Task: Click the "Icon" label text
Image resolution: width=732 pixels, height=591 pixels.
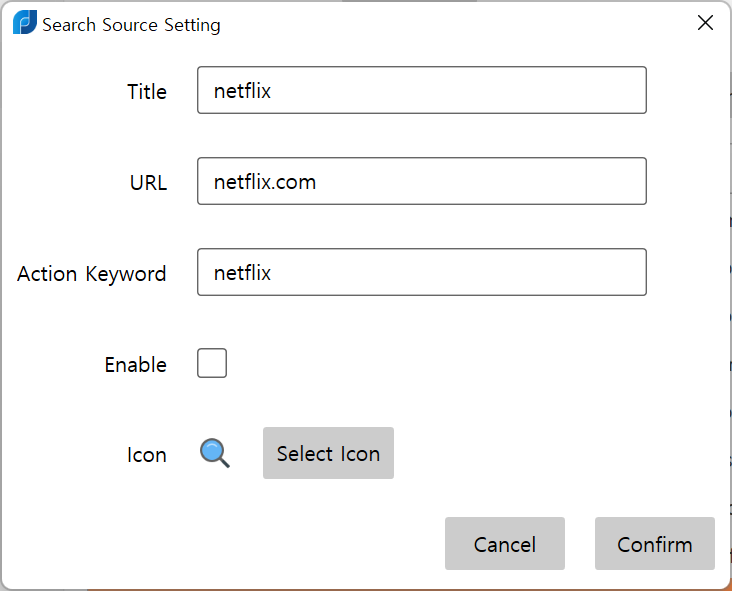Action: [147, 455]
